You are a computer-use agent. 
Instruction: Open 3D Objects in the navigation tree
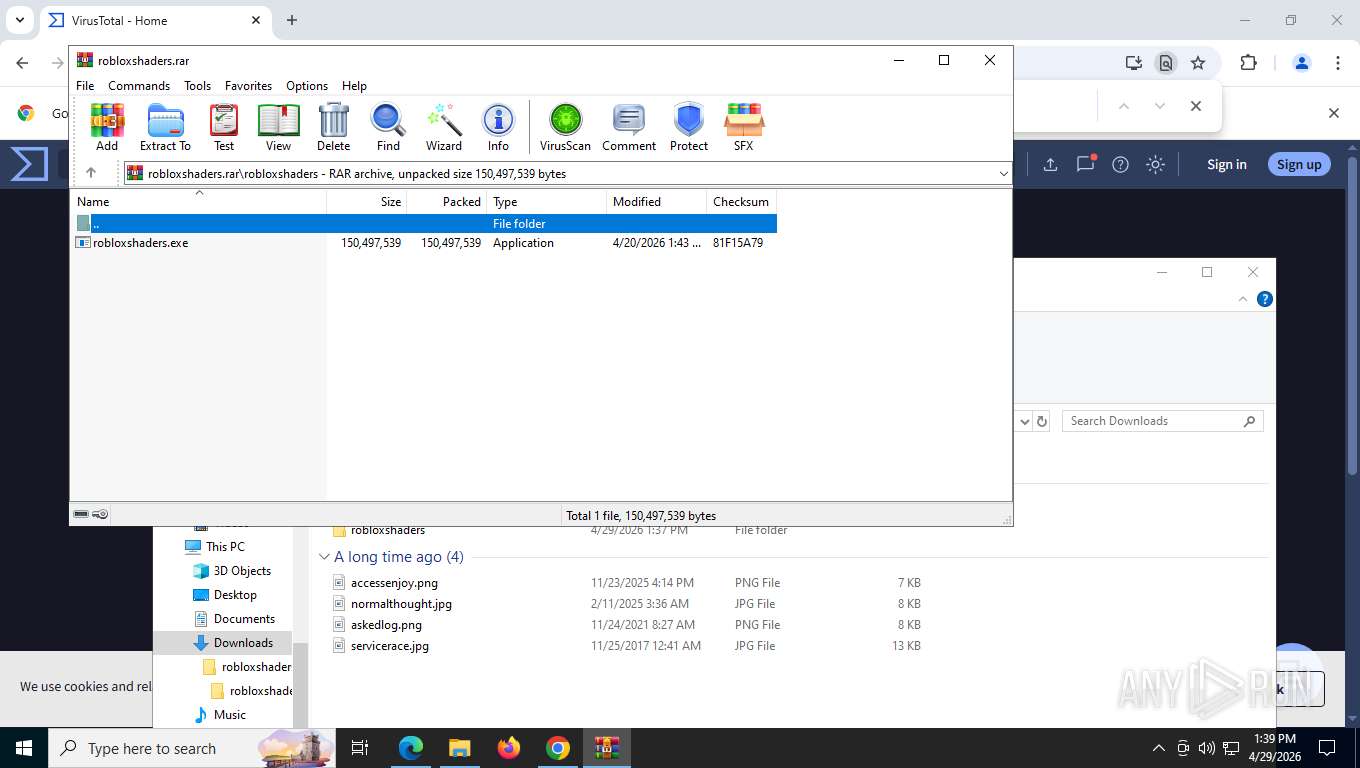pyautogui.click(x=242, y=571)
